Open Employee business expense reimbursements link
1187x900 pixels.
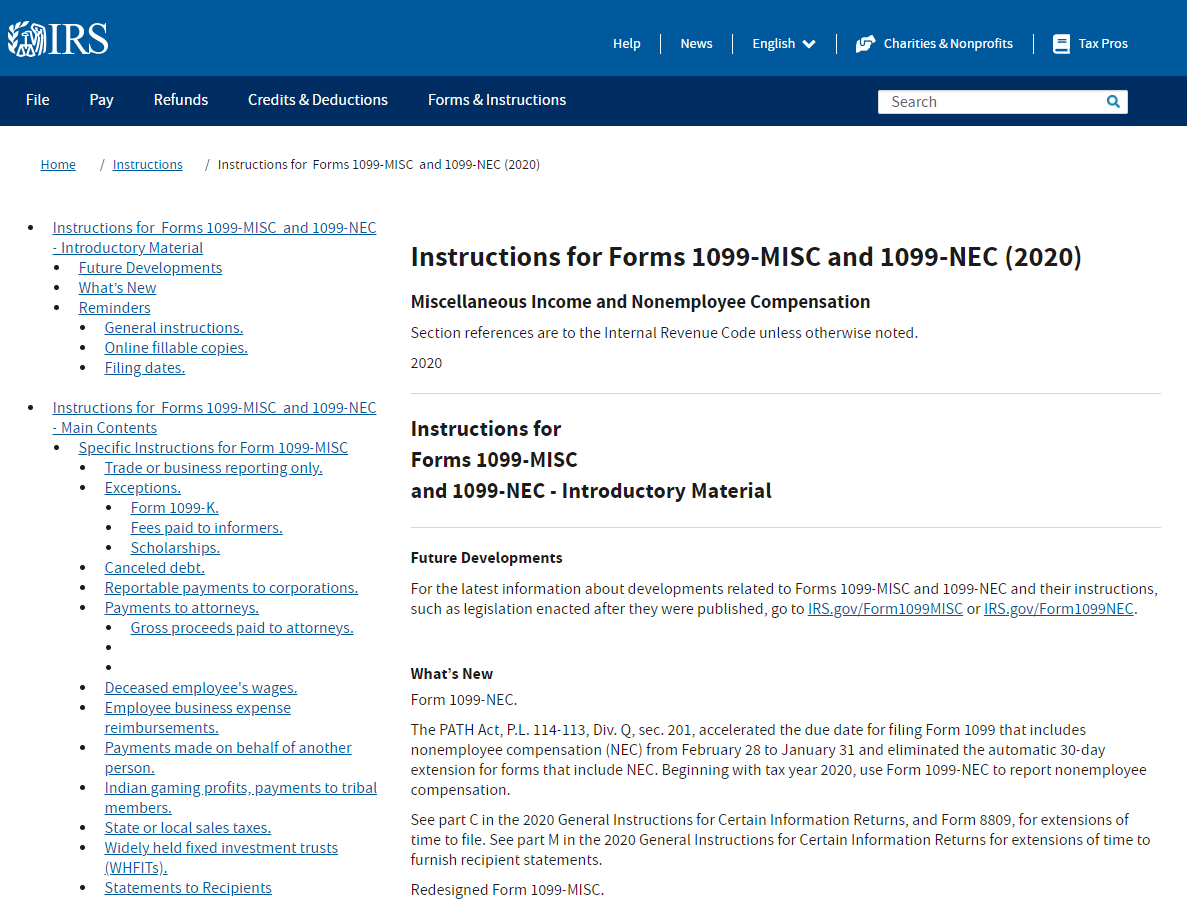(x=198, y=718)
